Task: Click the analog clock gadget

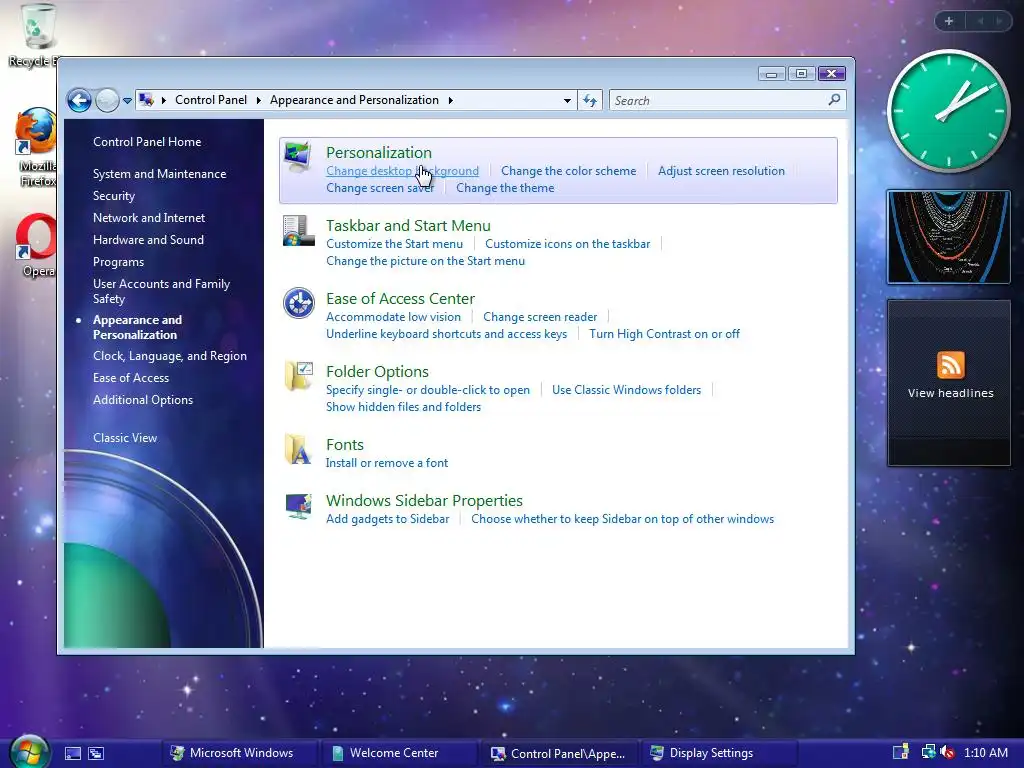Action: click(x=948, y=111)
